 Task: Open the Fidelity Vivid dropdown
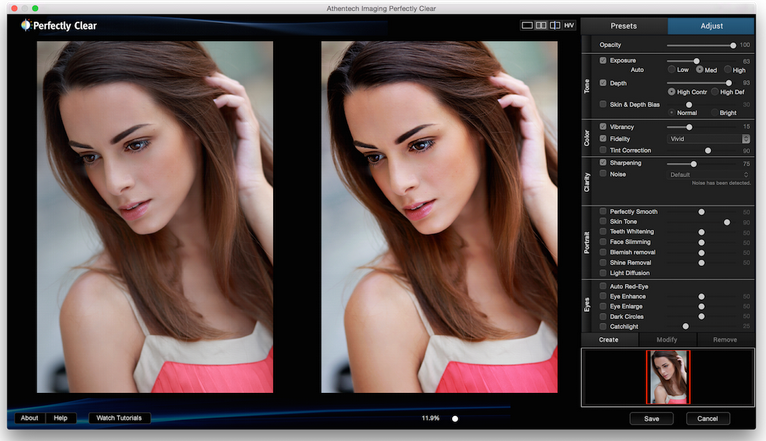[709, 139]
